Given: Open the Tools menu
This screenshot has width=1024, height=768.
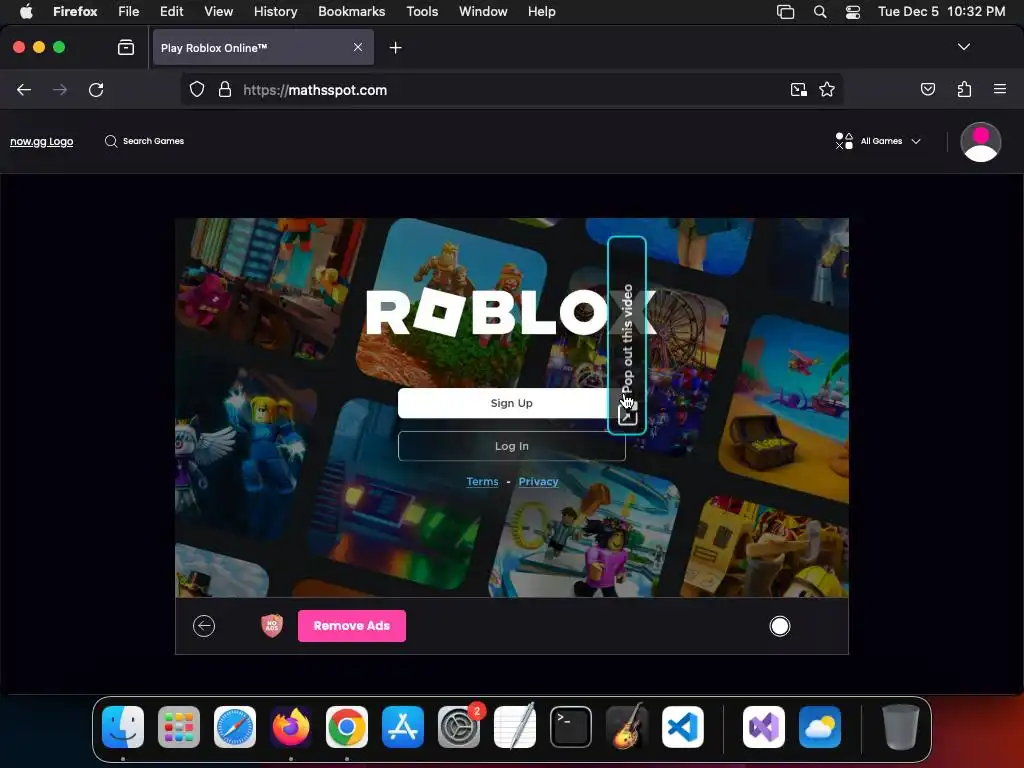Looking at the screenshot, I should 422,11.
